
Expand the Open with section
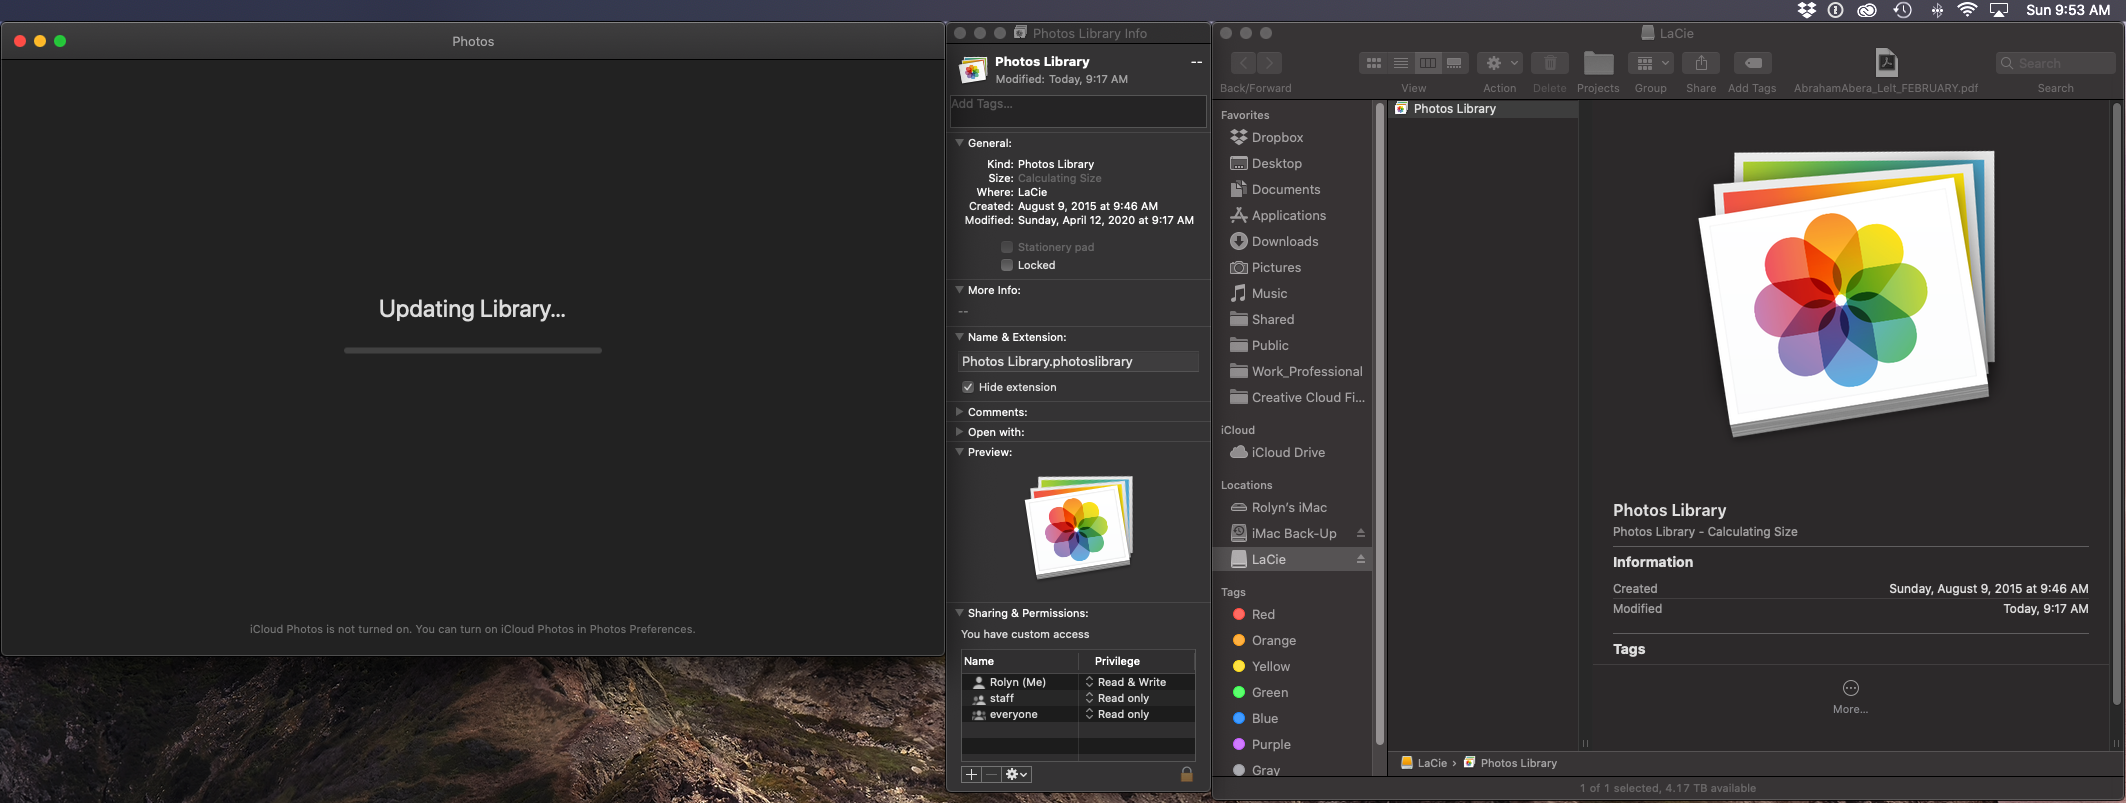click(x=960, y=432)
